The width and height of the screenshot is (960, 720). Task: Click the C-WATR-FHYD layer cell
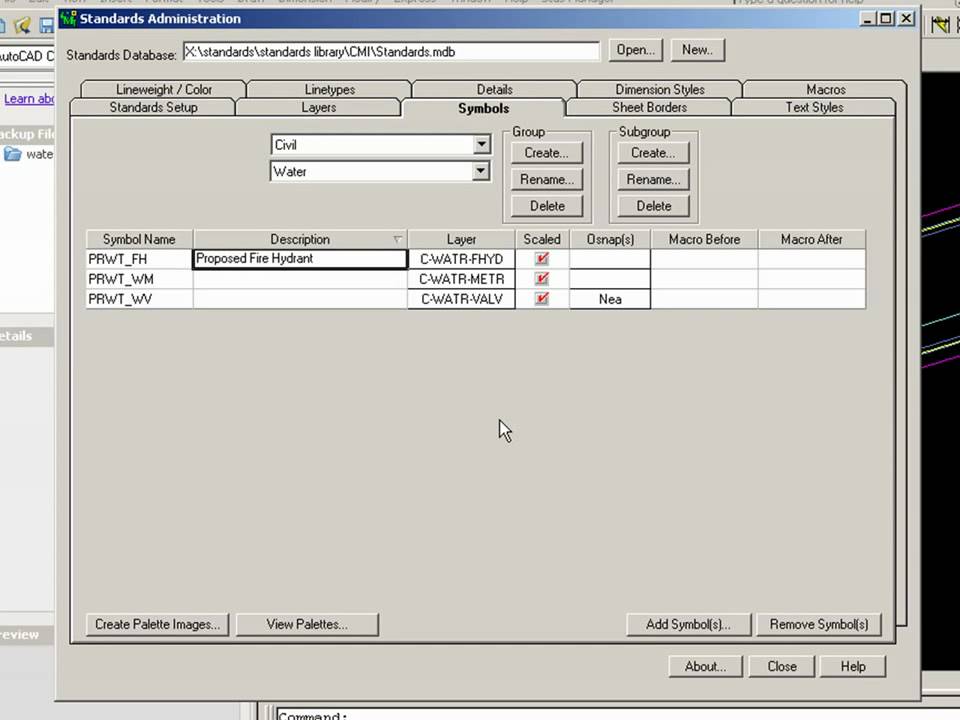point(461,258)
